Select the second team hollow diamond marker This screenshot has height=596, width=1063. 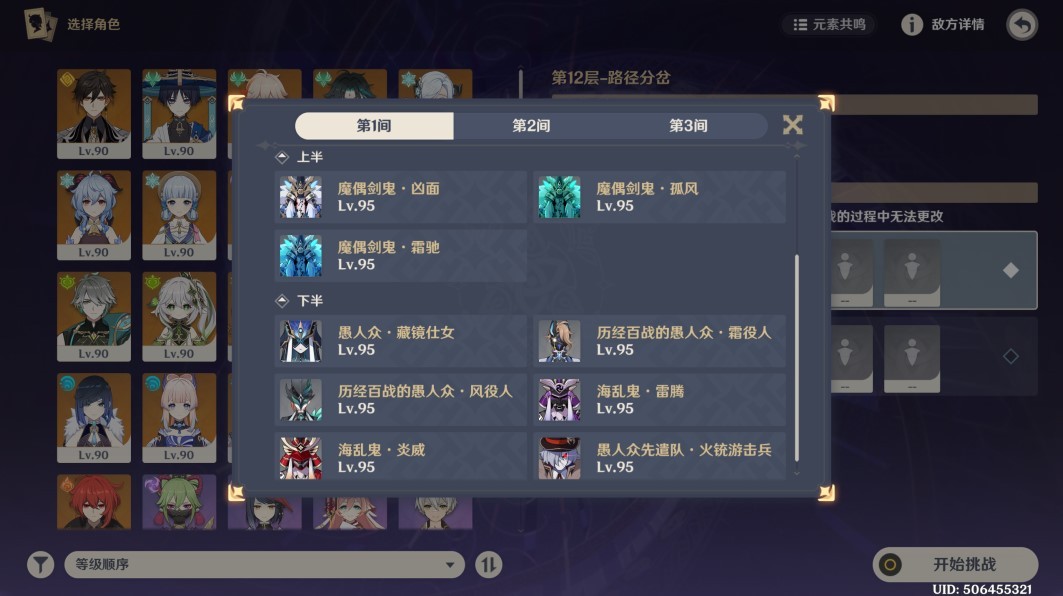click(x=1011, y=356)
